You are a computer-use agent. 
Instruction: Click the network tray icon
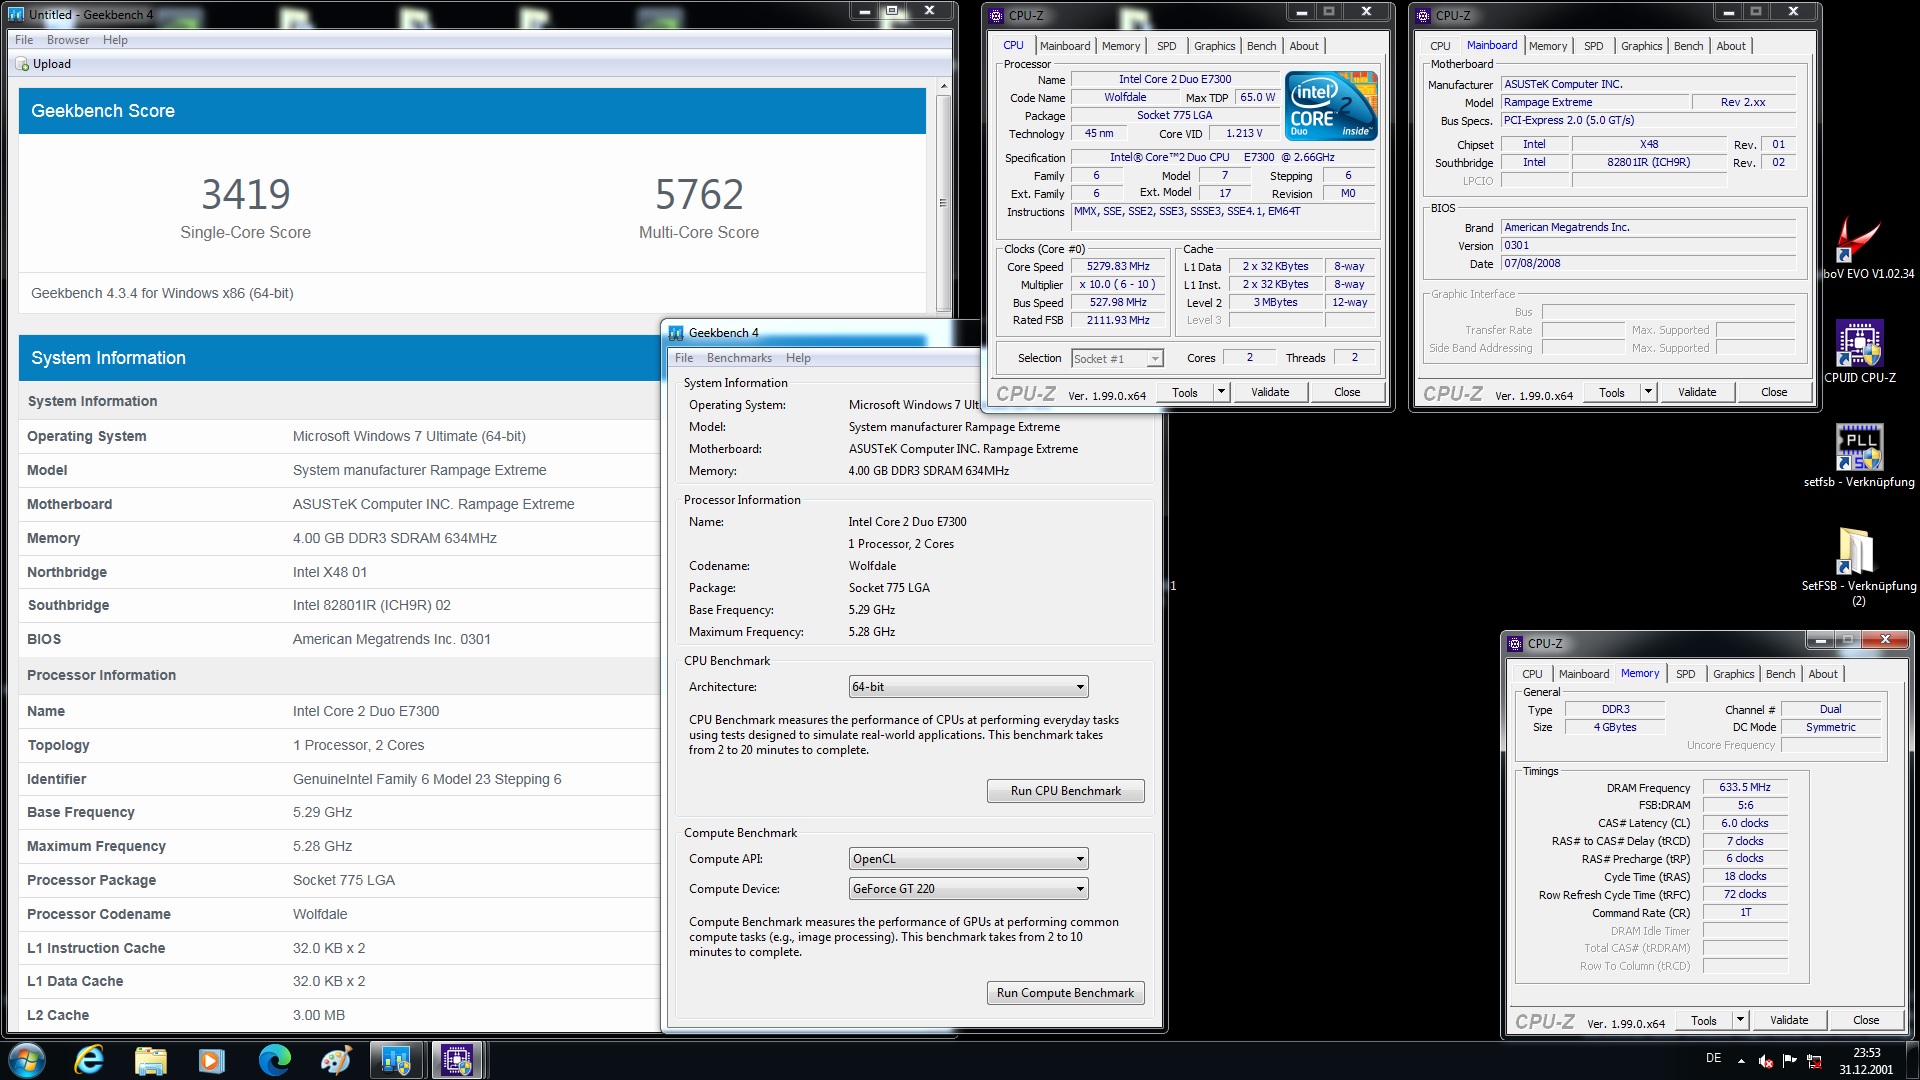point(1815,1061)
